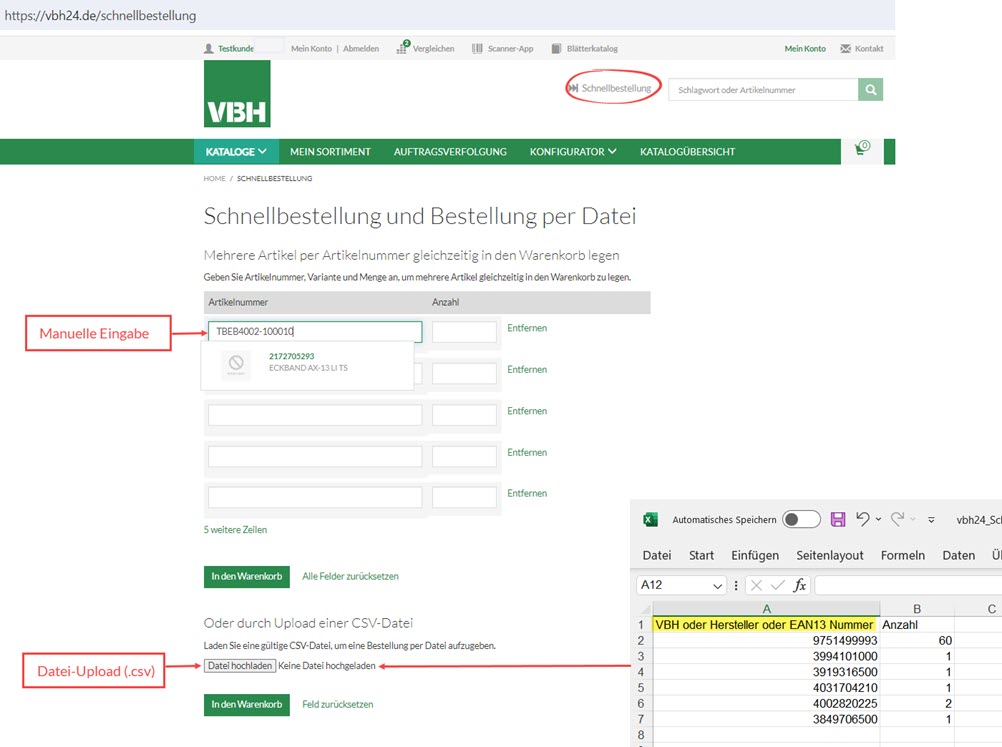This screenshot has width=1002, height=747.
Task: Select Excel column B header
Action: 917,609
